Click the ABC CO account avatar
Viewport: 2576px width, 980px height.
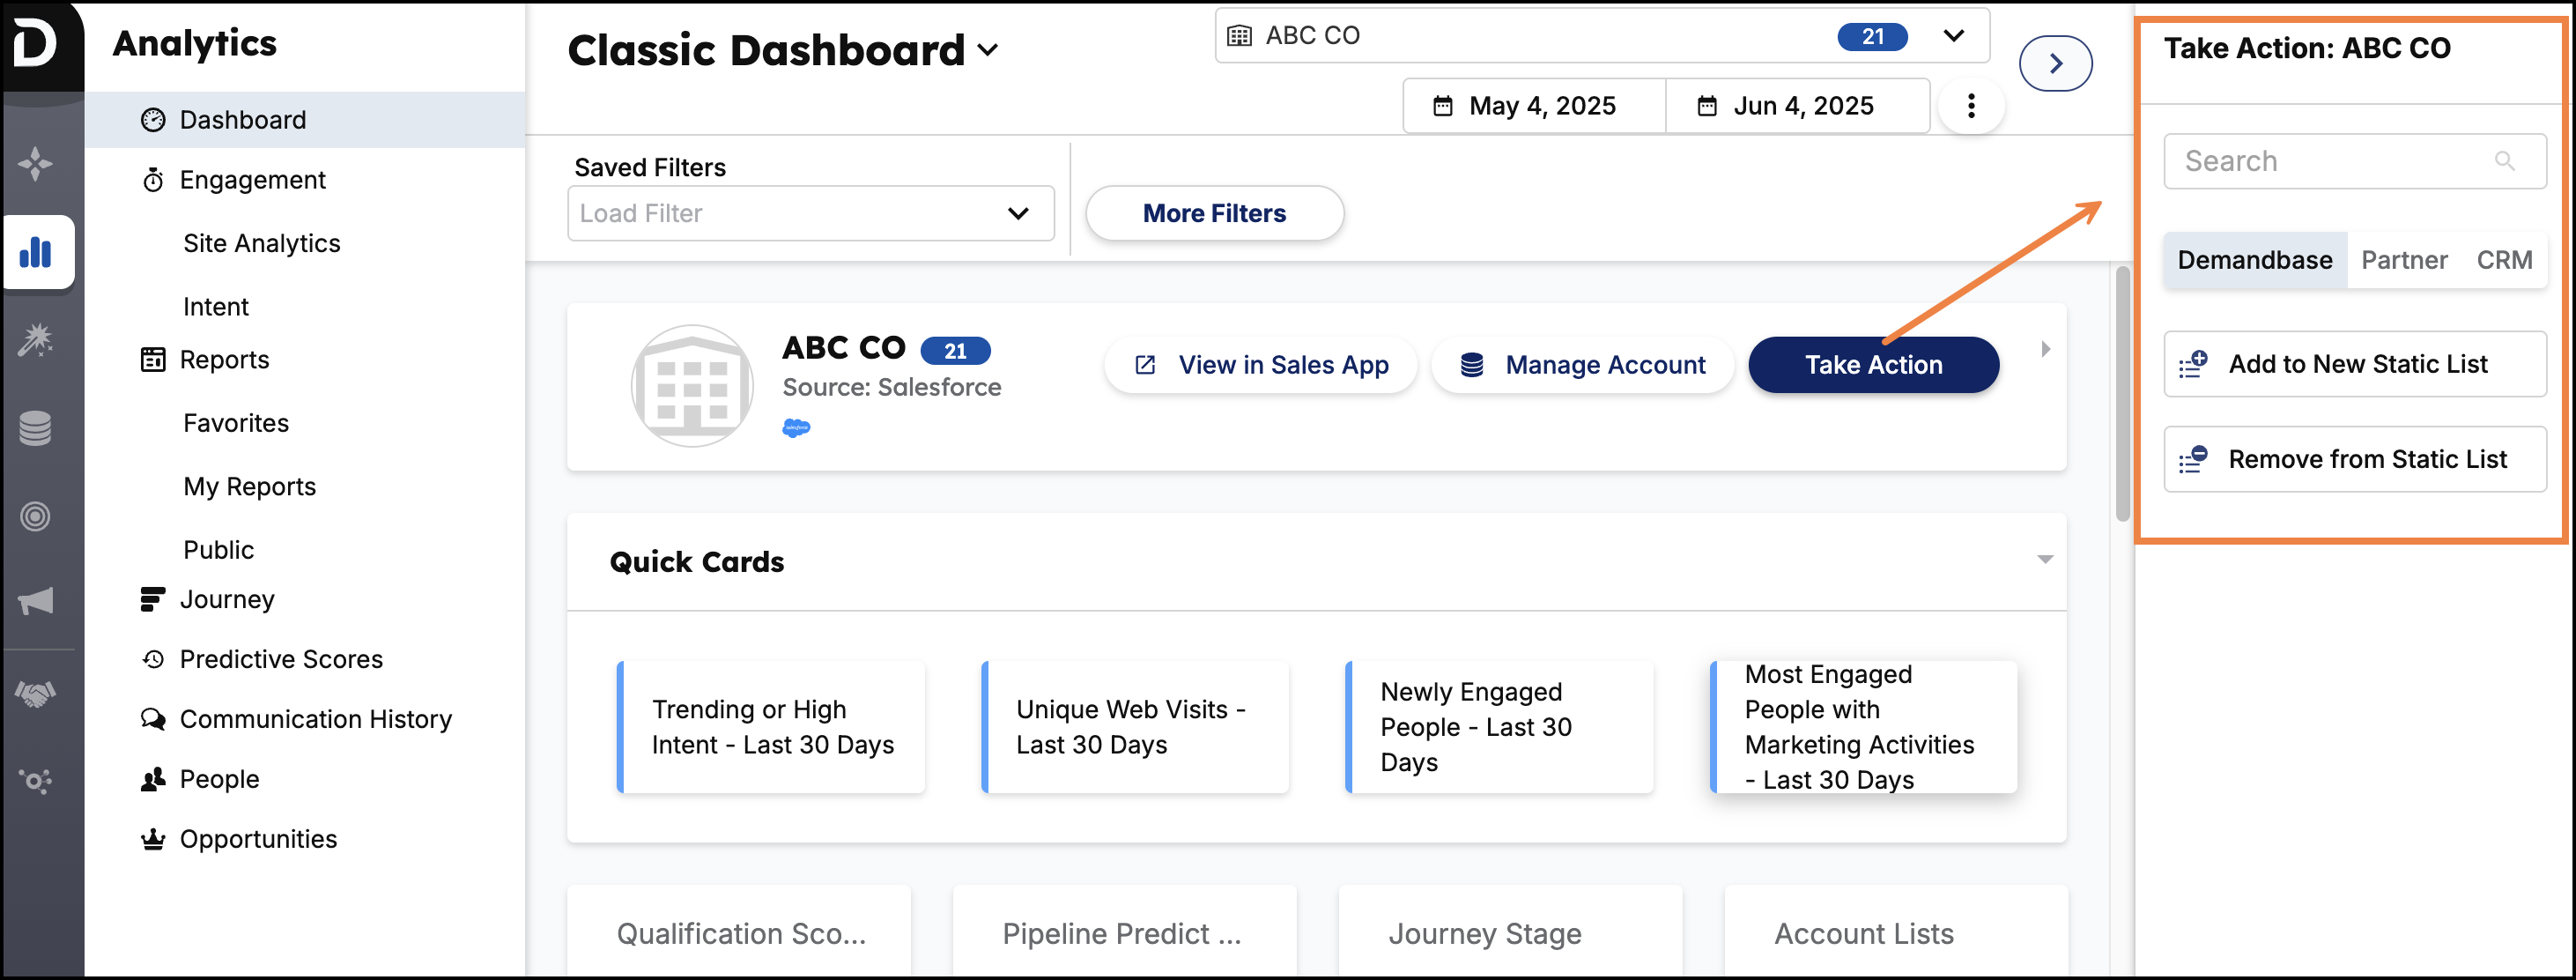pyautogui.click(x=692, y=386)
